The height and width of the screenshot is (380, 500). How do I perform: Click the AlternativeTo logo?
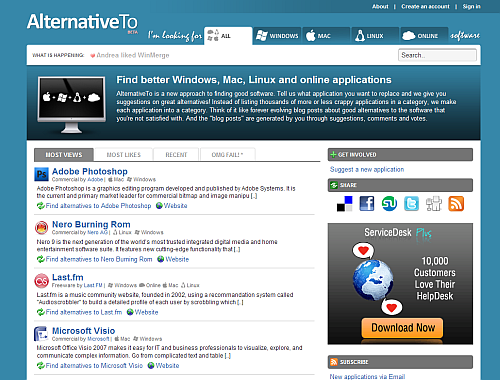82,22
